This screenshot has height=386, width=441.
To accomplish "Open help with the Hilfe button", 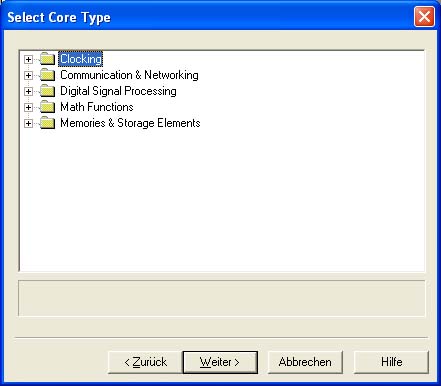I will click(x=391, y=362).
